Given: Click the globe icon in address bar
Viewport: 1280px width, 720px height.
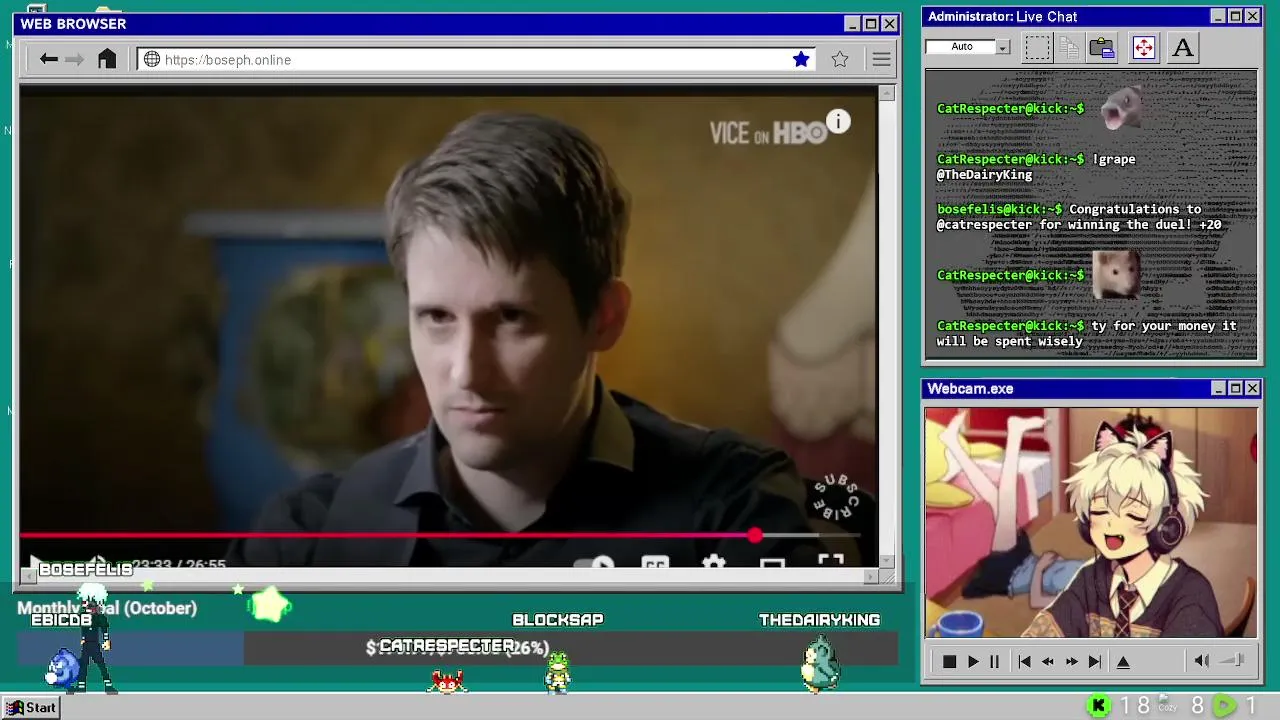Looking at the screenshot, I should click(152, 60).
